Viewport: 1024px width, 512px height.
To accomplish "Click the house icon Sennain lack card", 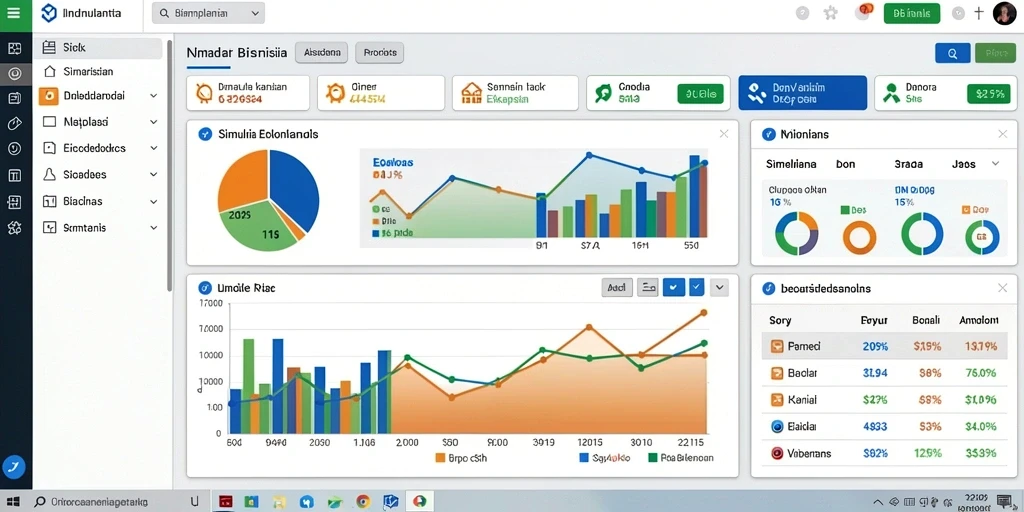I will pos(470,93).
